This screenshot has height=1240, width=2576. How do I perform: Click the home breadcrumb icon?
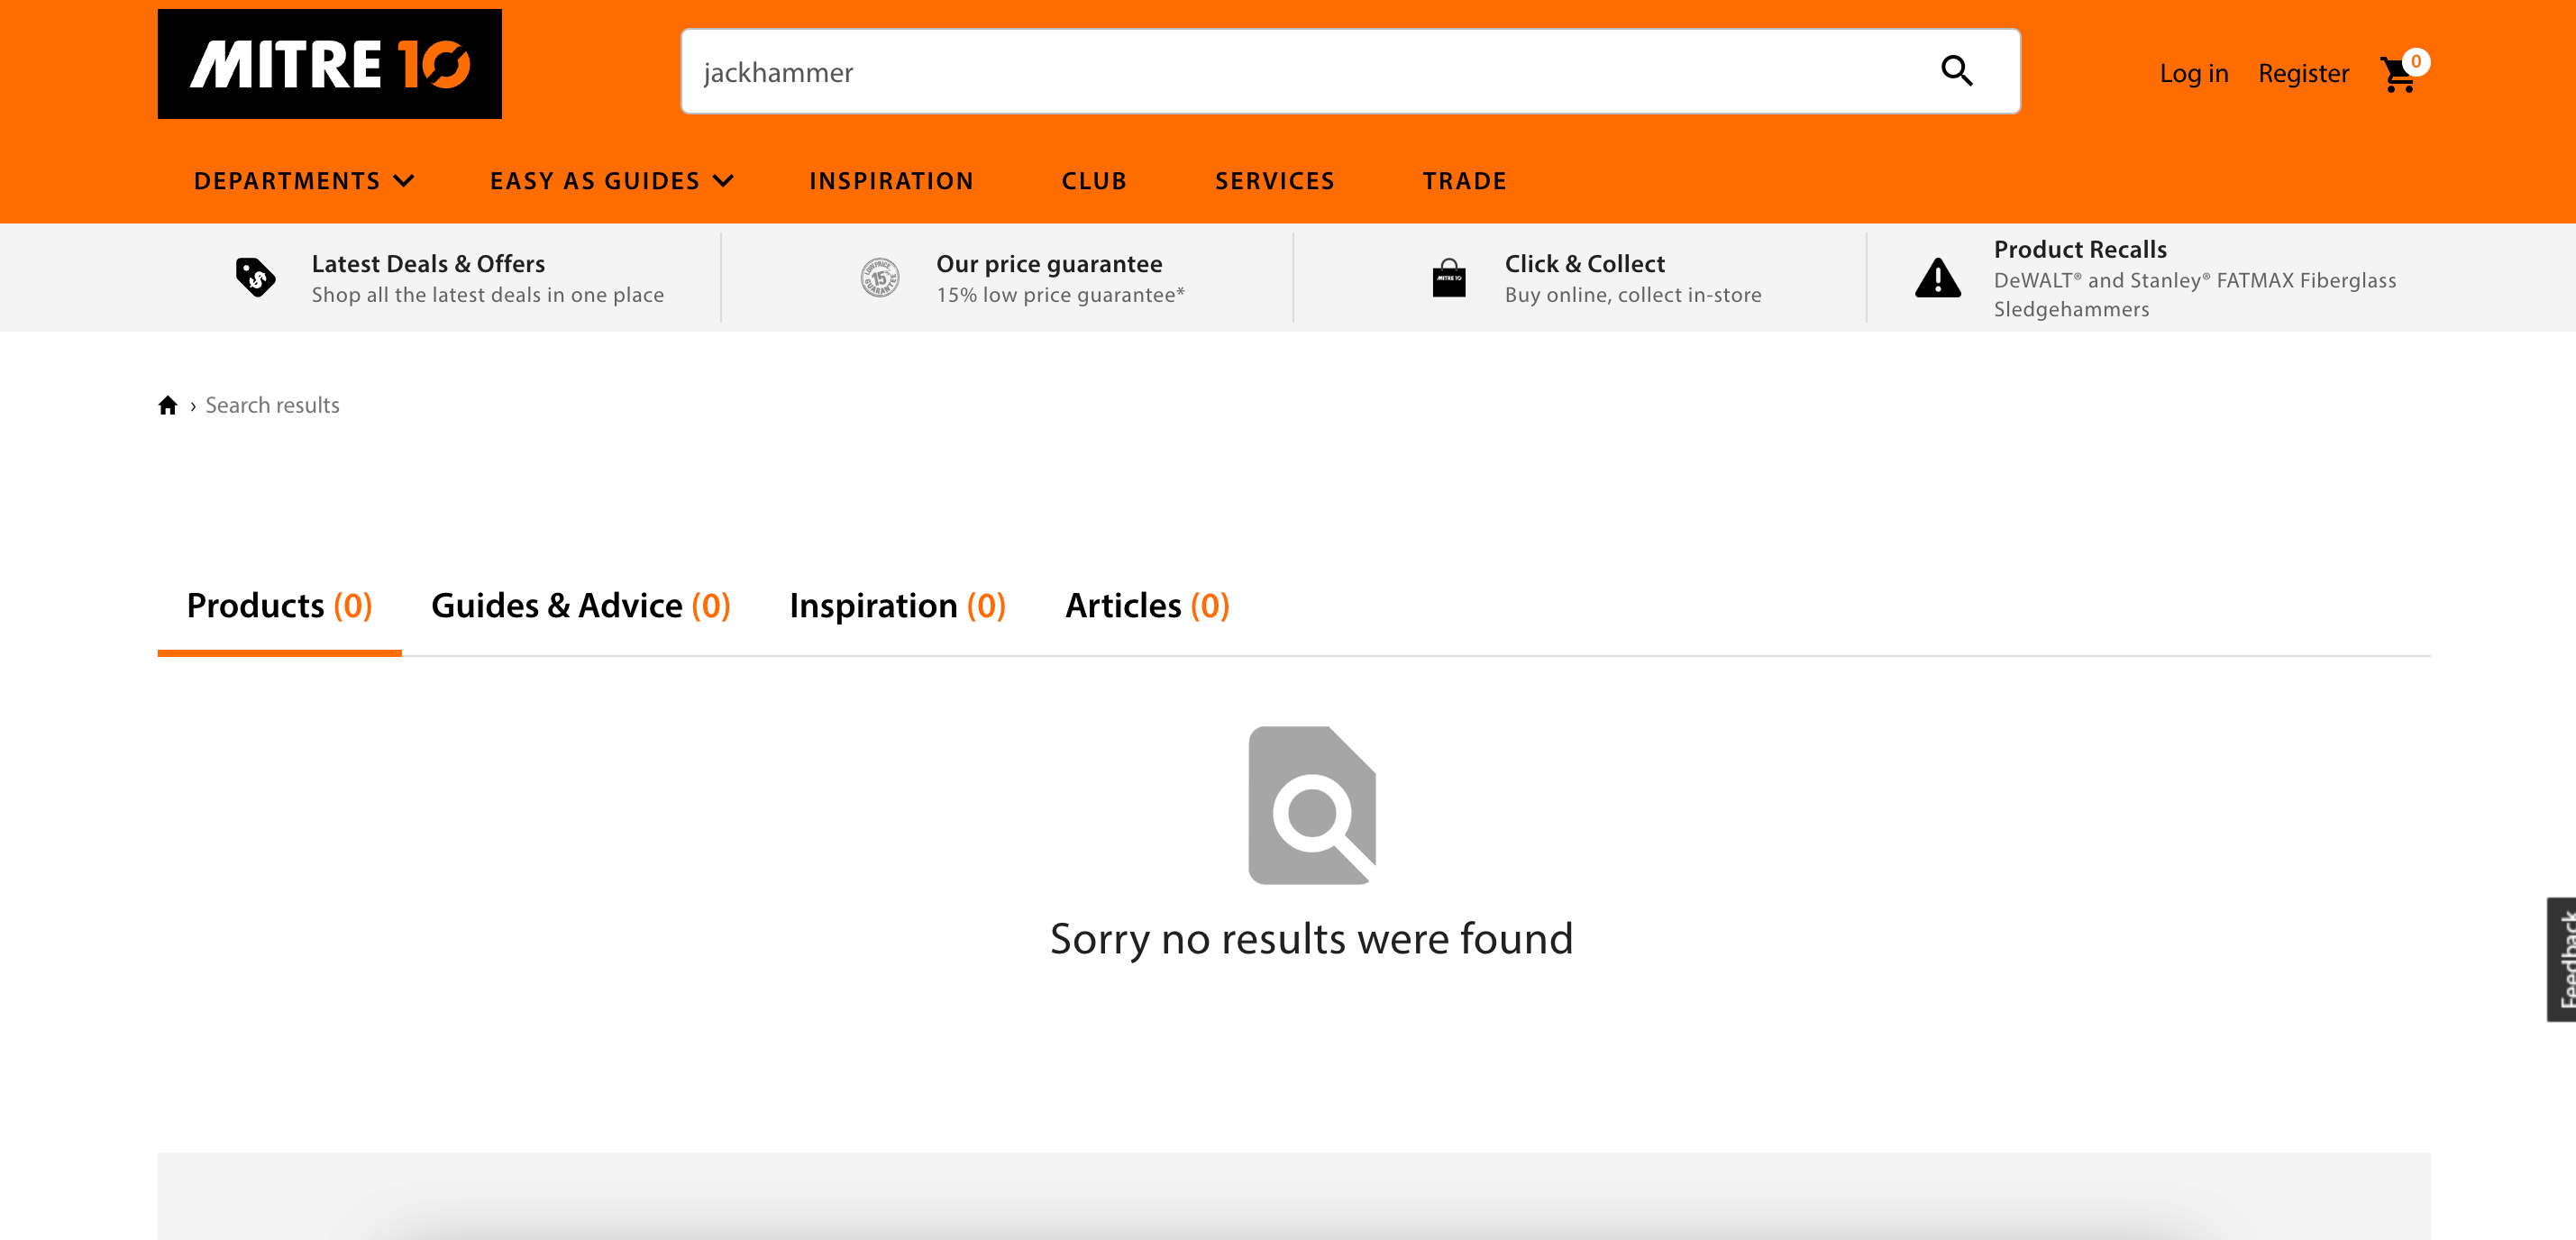[168, 405]
